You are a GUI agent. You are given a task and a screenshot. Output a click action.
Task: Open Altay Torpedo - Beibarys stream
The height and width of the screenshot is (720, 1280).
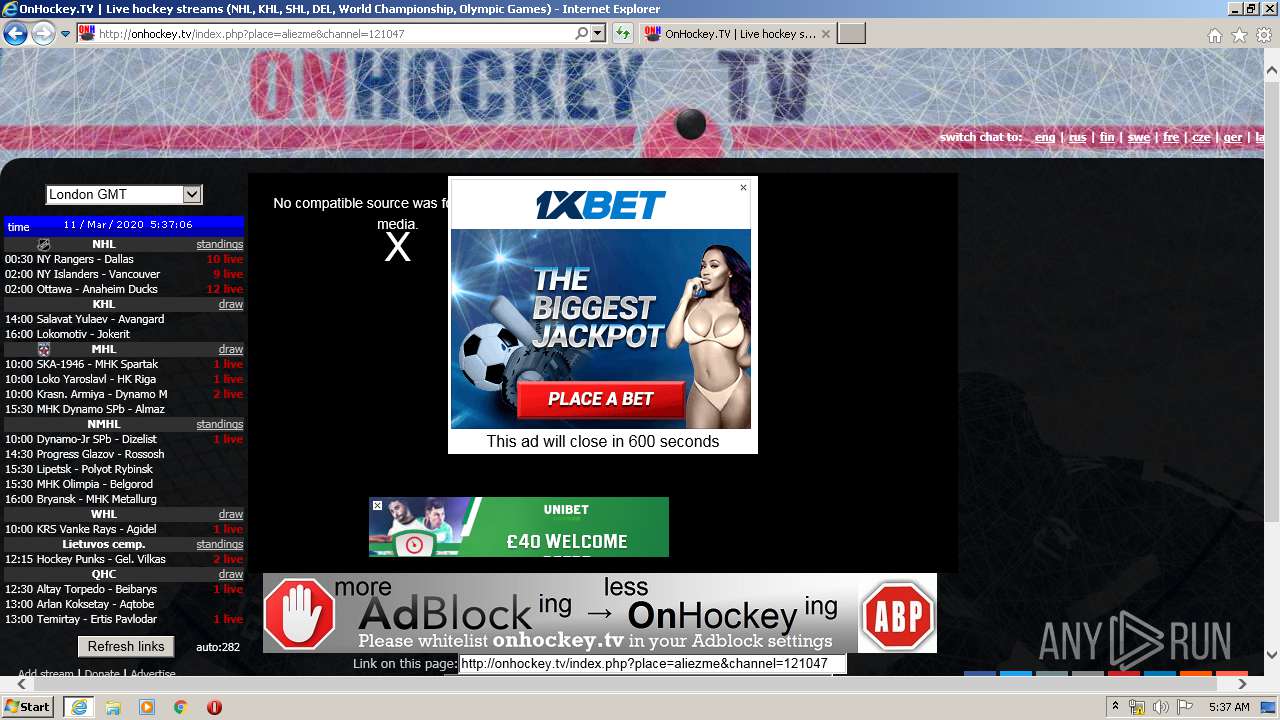(x=96, y=589)
